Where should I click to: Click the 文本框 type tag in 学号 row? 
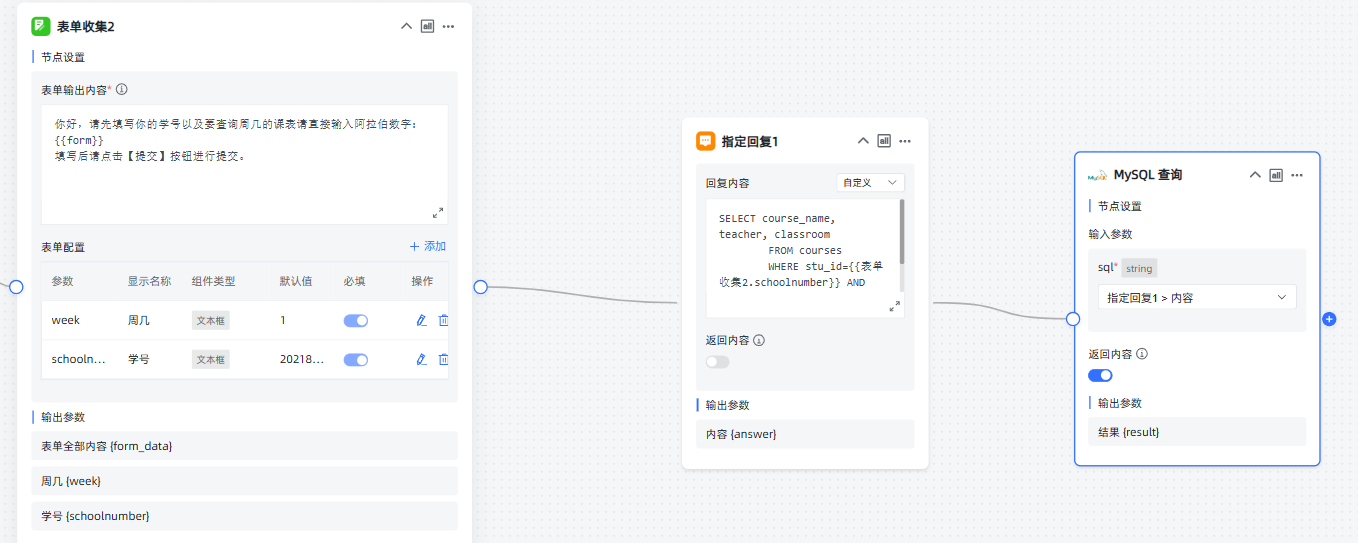211,359
